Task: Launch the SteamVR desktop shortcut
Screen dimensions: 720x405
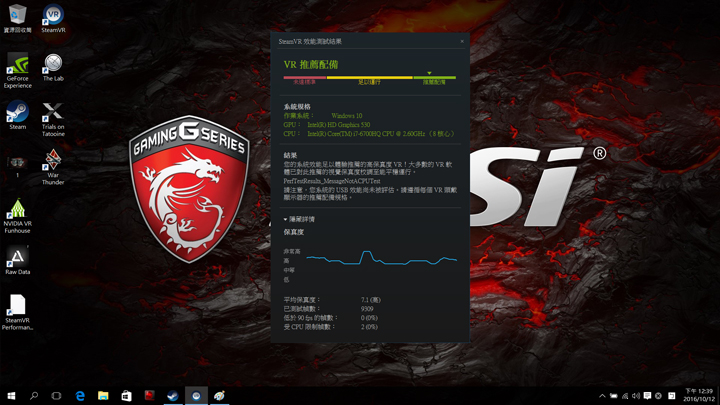Action: click(x=53, y=18)
